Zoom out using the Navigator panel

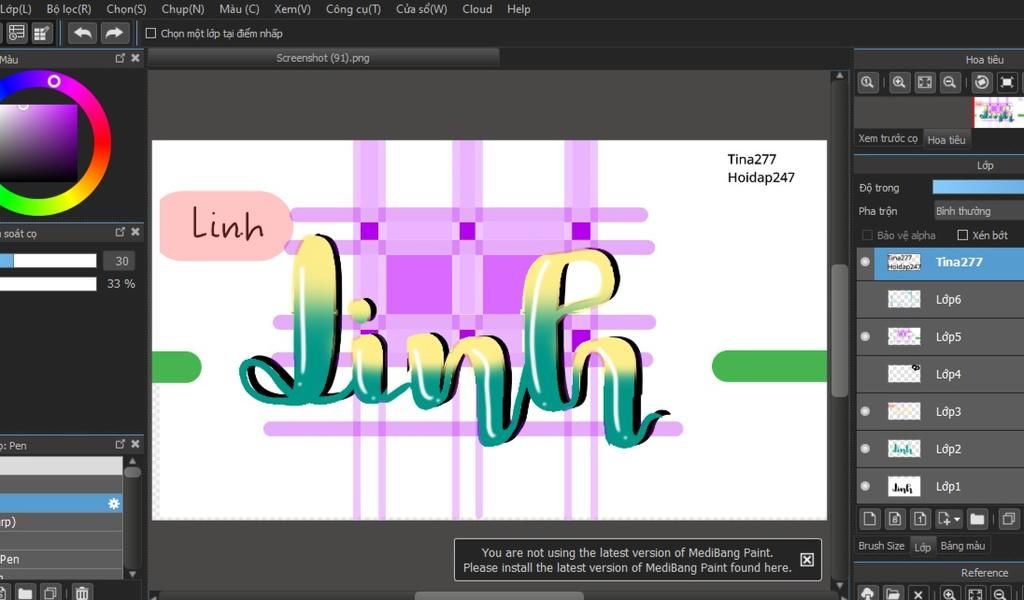(x=950, y=82)
